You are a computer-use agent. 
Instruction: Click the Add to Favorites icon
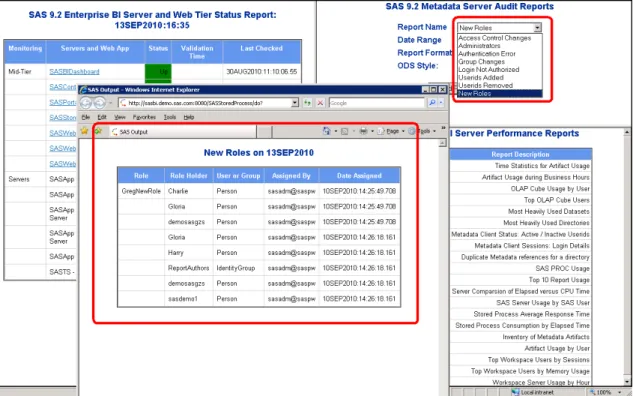pos(98,131)
